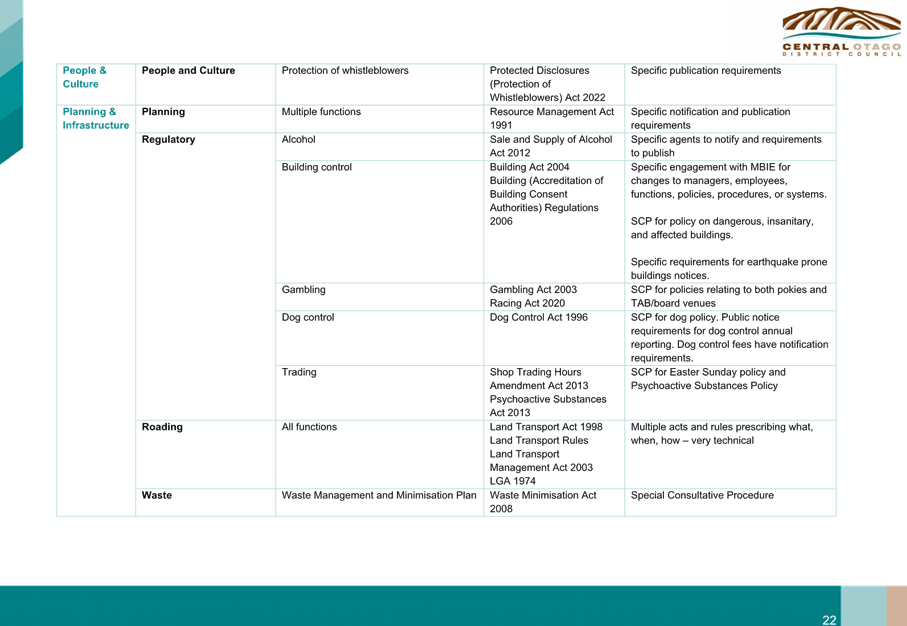Click 'Specific agents to notify' requirement cell
907x626 pixels.
click(731, 146)
